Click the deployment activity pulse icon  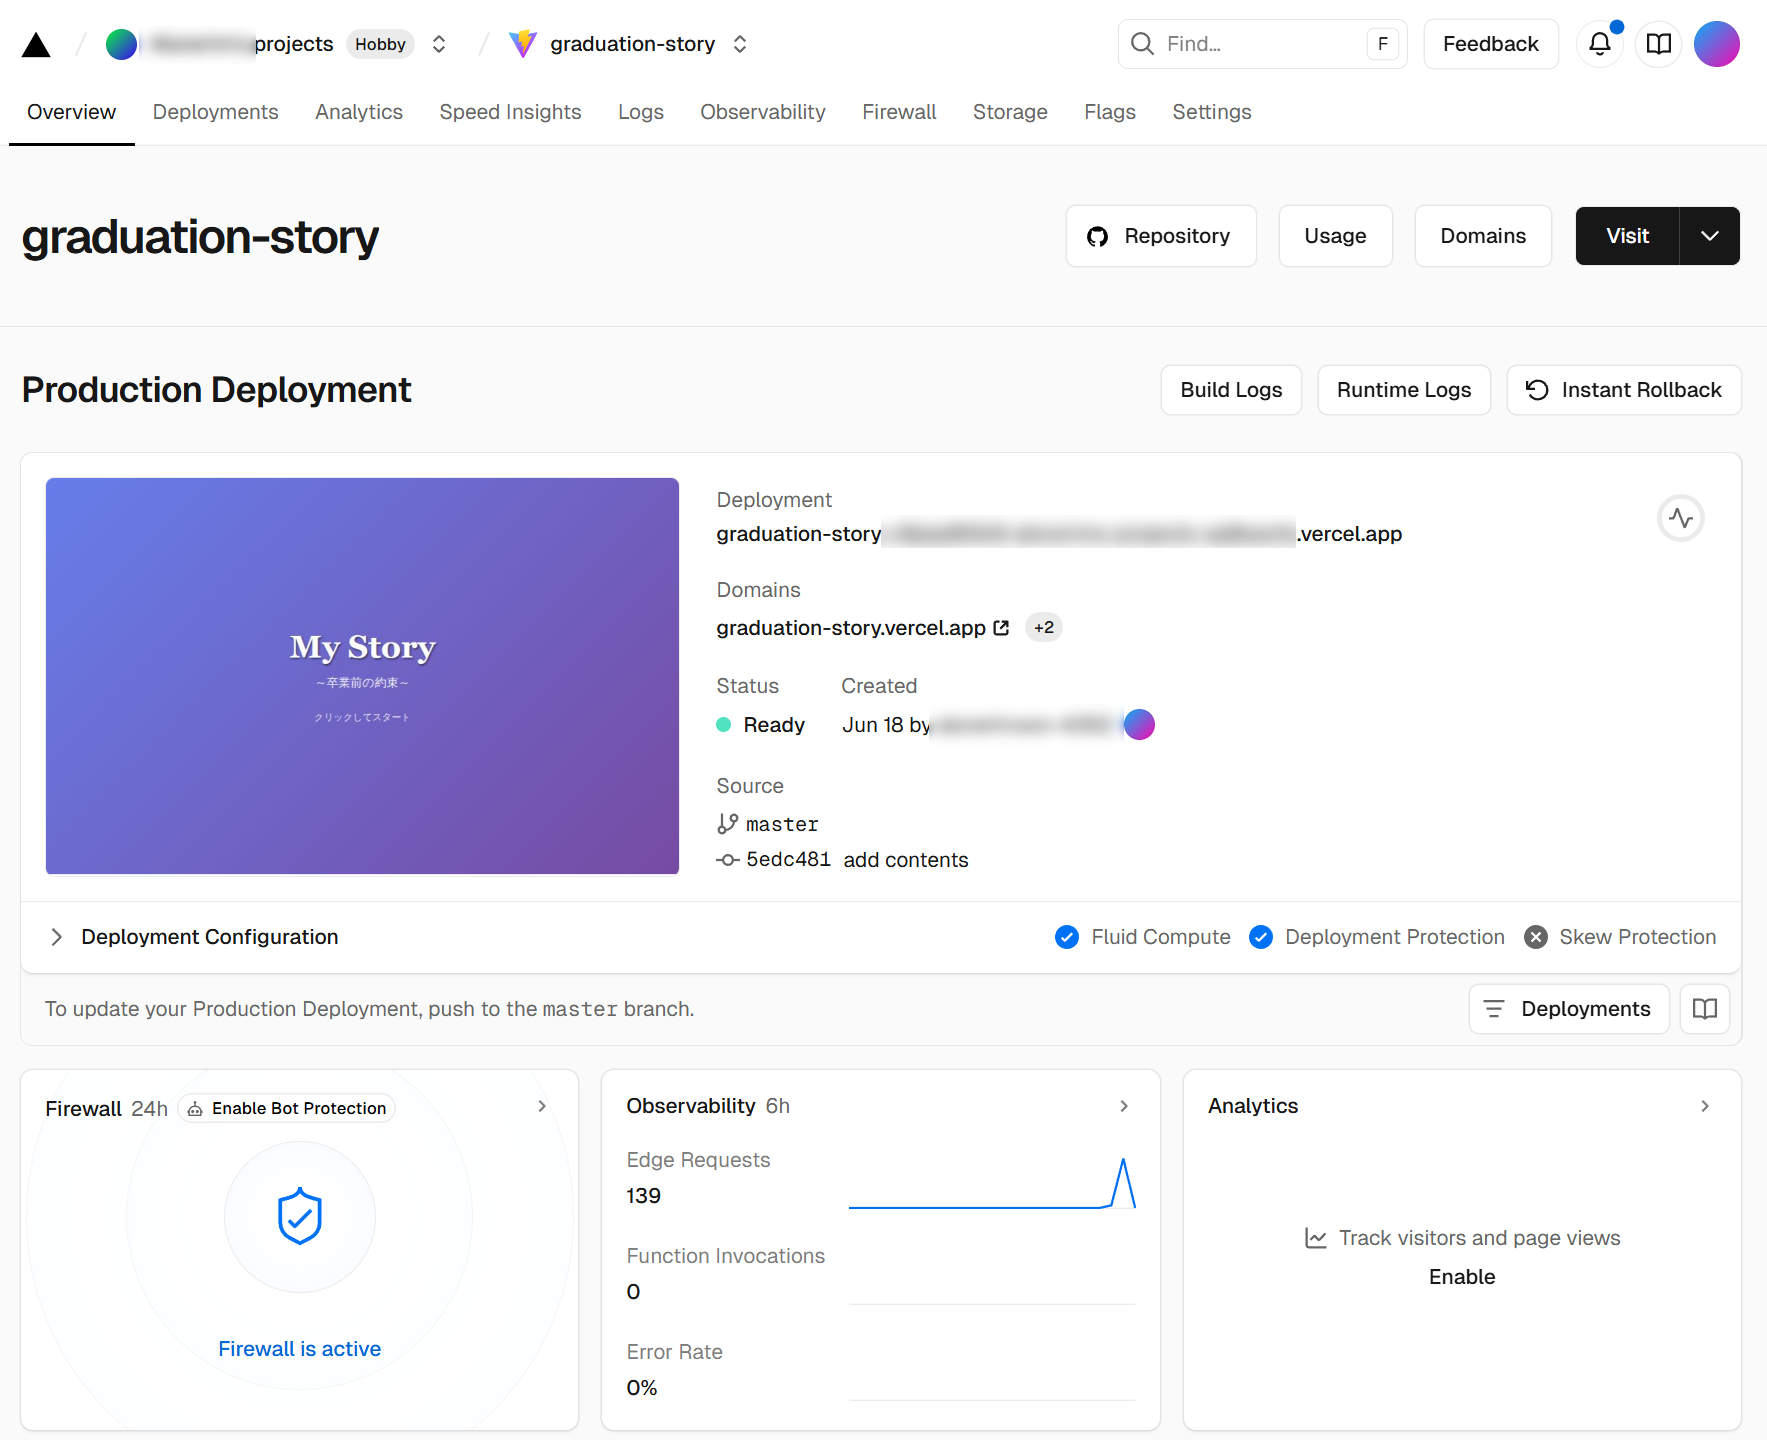[1680, 518]
